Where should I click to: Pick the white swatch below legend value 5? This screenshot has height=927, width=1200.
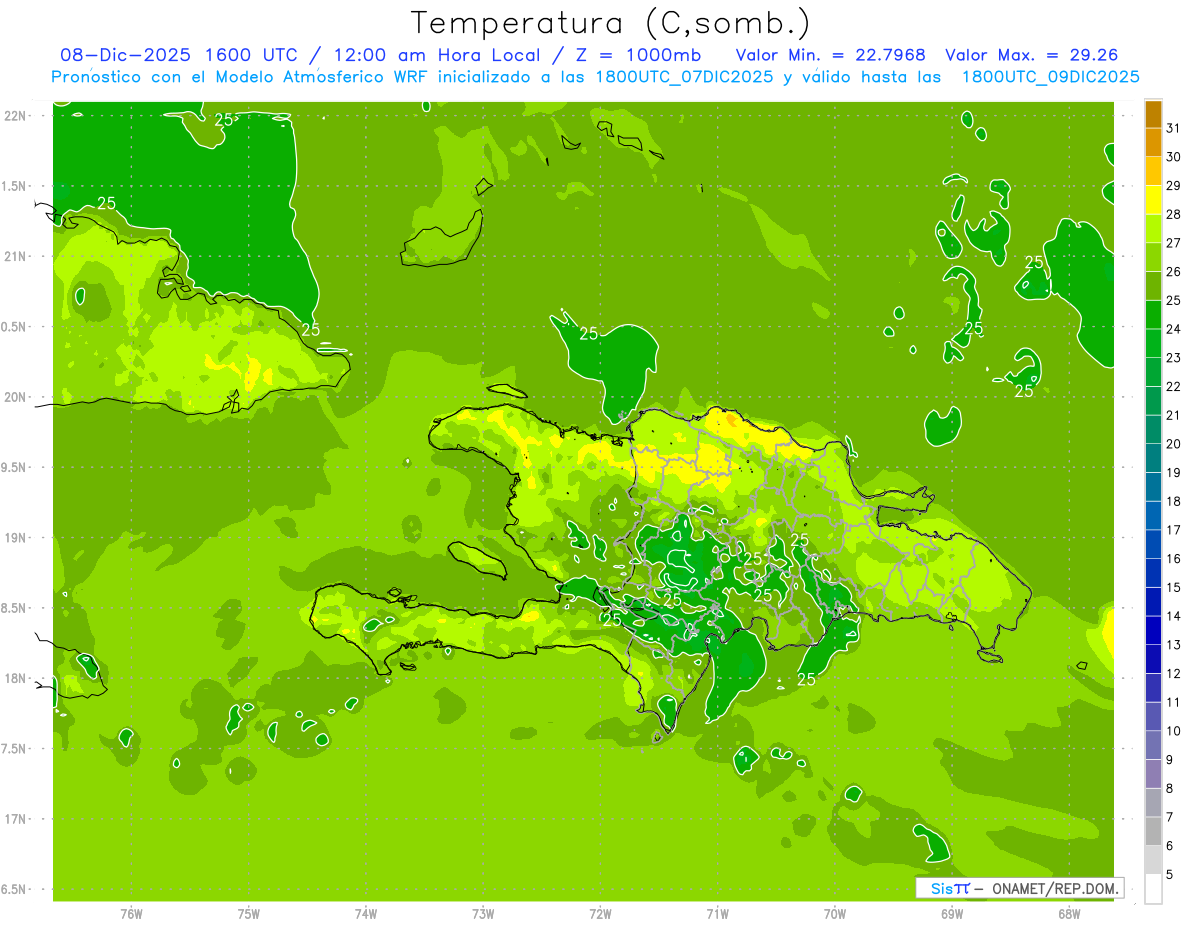coord(1153,889)
